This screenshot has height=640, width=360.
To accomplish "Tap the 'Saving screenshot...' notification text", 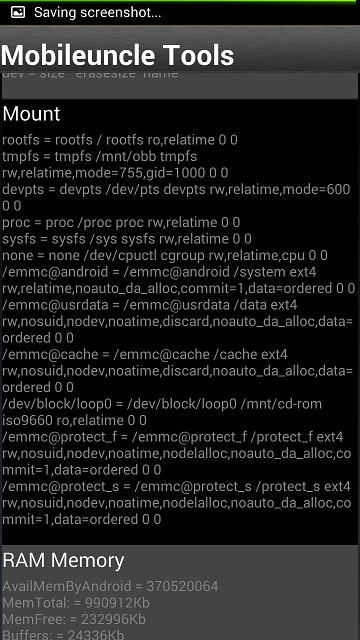I will point(98,13).
